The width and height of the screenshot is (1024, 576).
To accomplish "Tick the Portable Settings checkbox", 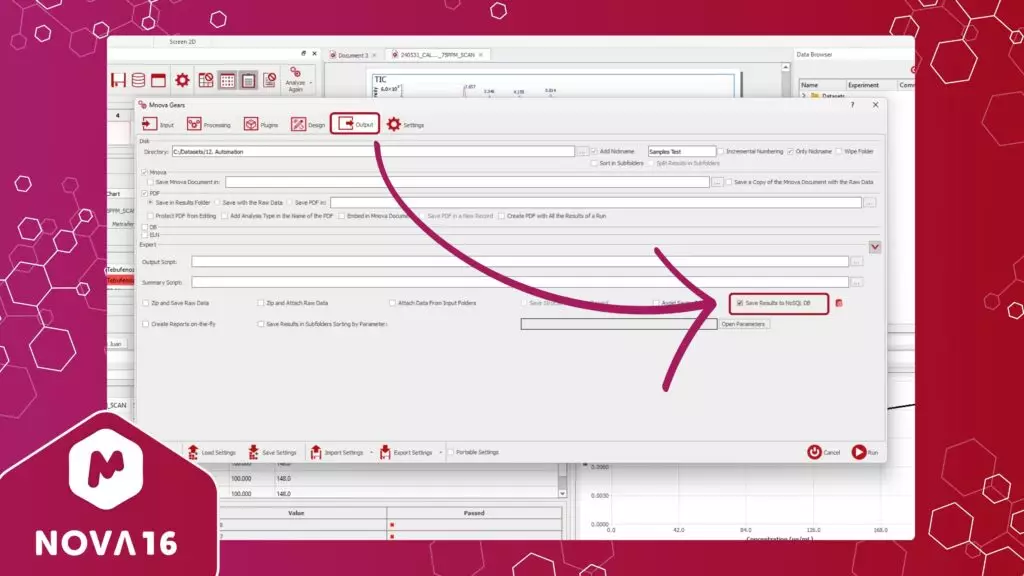I will (451, 452).
